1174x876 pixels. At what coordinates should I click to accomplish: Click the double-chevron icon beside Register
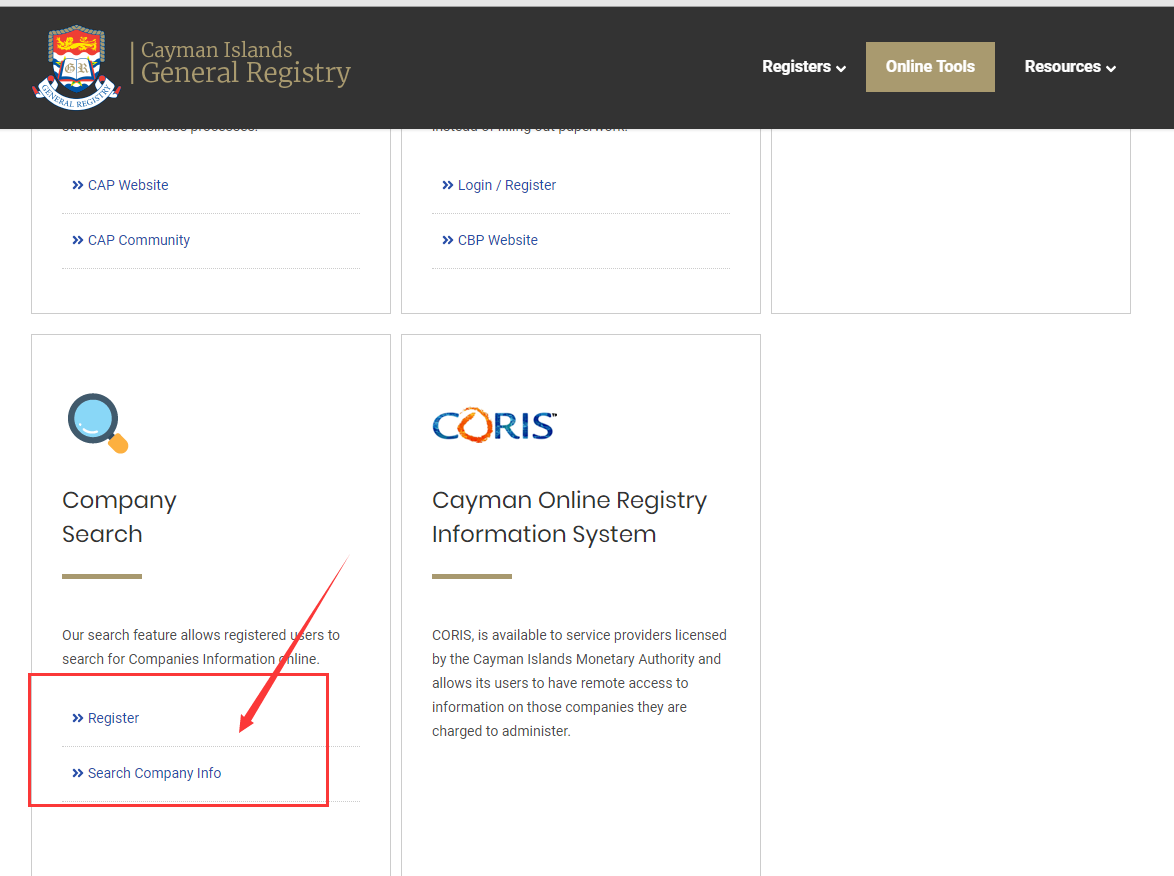coord(78,718)
